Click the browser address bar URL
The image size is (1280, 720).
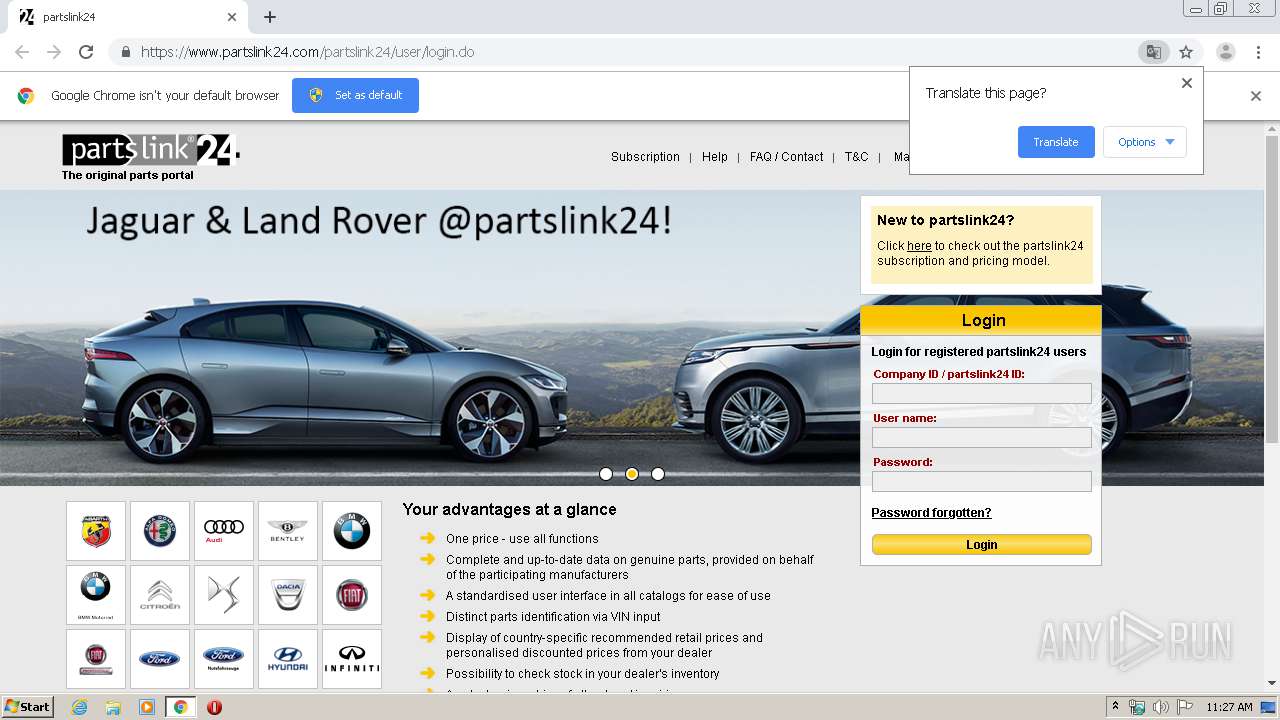coord(307,52)
